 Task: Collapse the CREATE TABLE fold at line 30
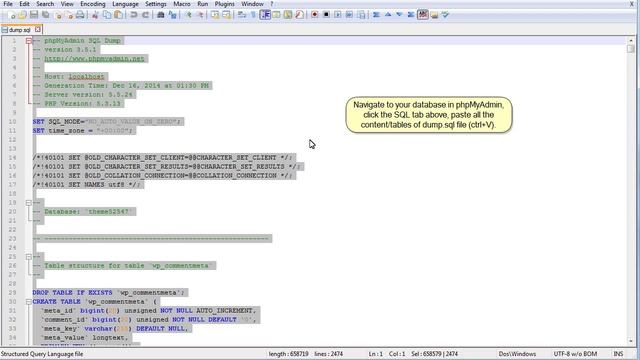[29, 302]
